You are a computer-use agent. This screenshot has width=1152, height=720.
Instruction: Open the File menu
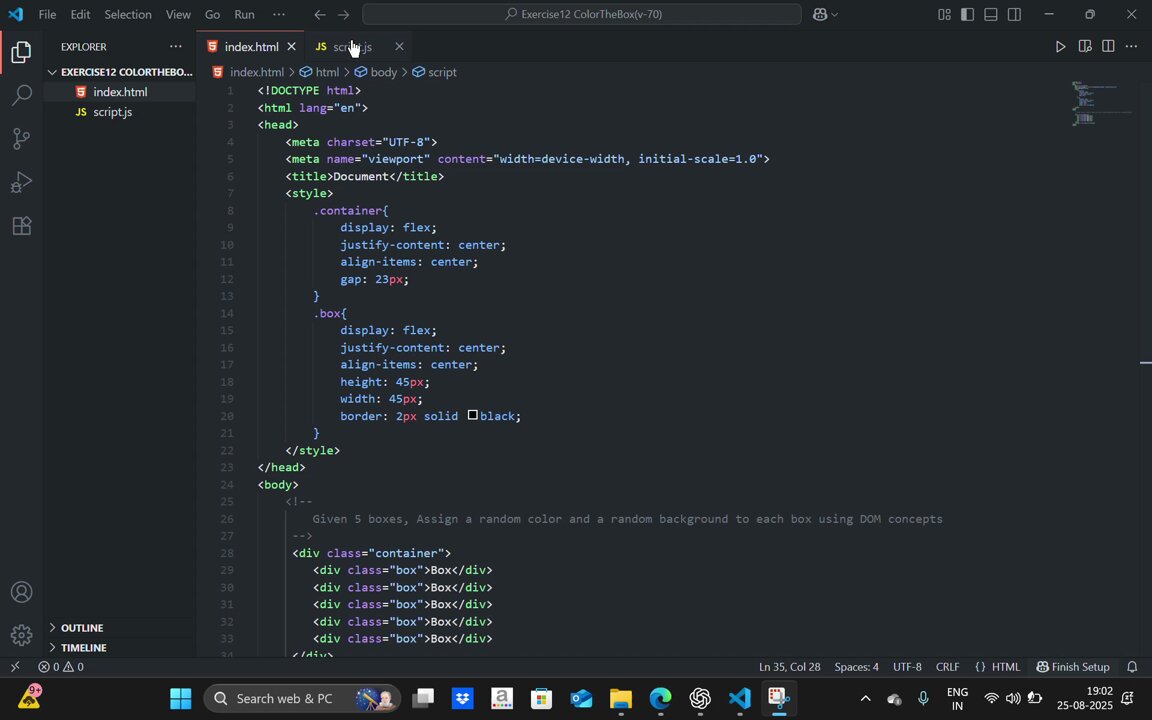click(x=47, y=14)
